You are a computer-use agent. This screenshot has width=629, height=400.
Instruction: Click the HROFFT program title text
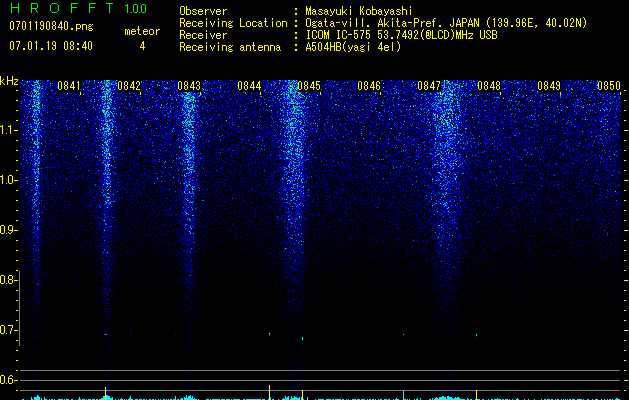61,8
